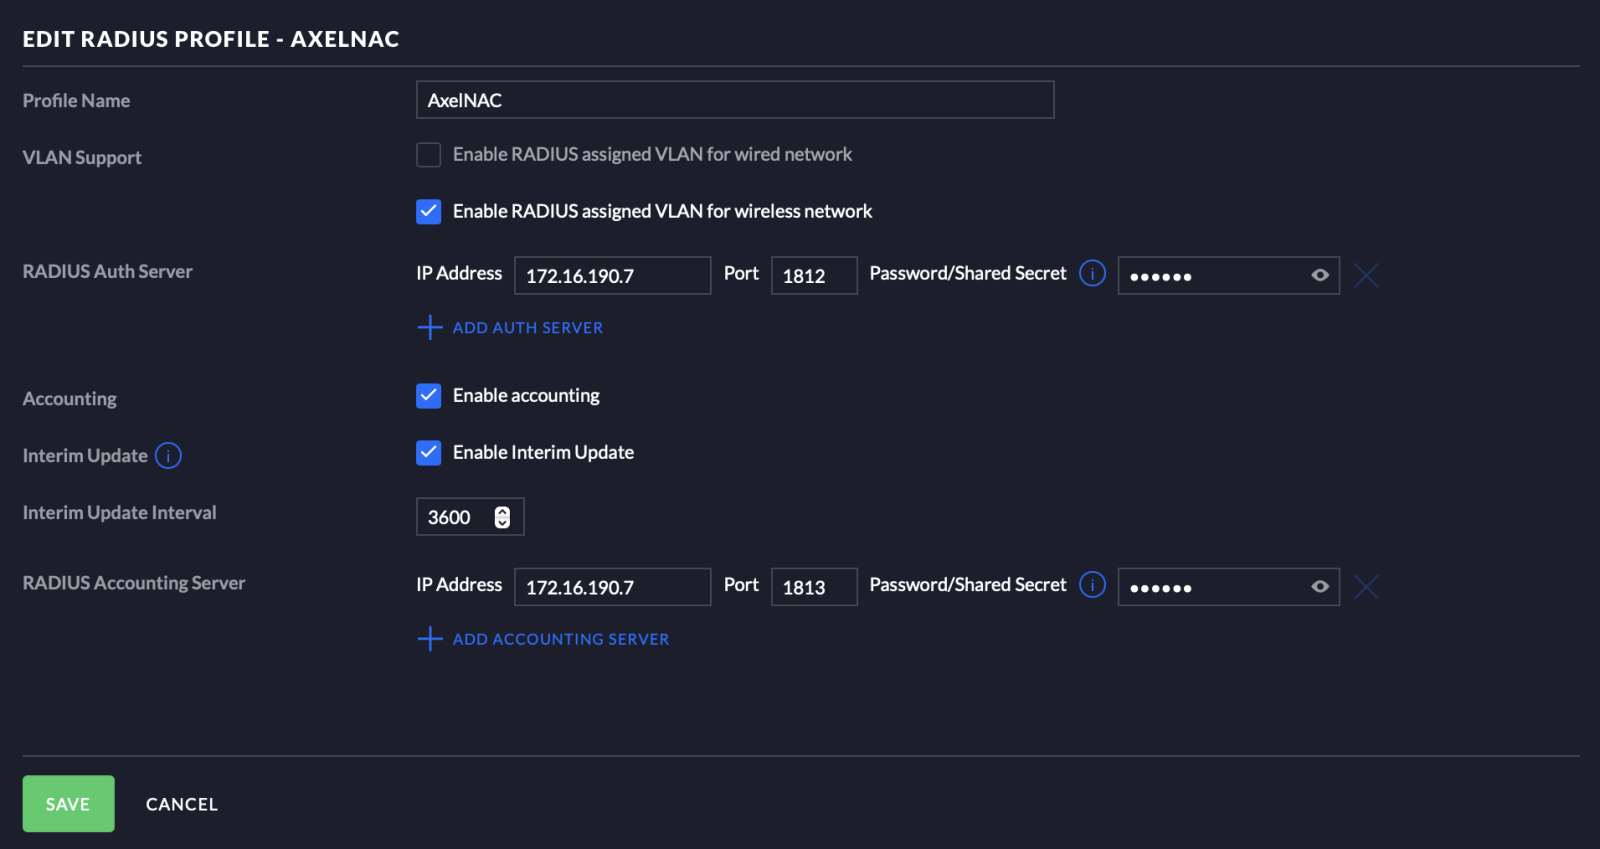Reveal the Auth Server shared secret
Viewport: 1600px width, 849px height.
(x=1319, y=275)
